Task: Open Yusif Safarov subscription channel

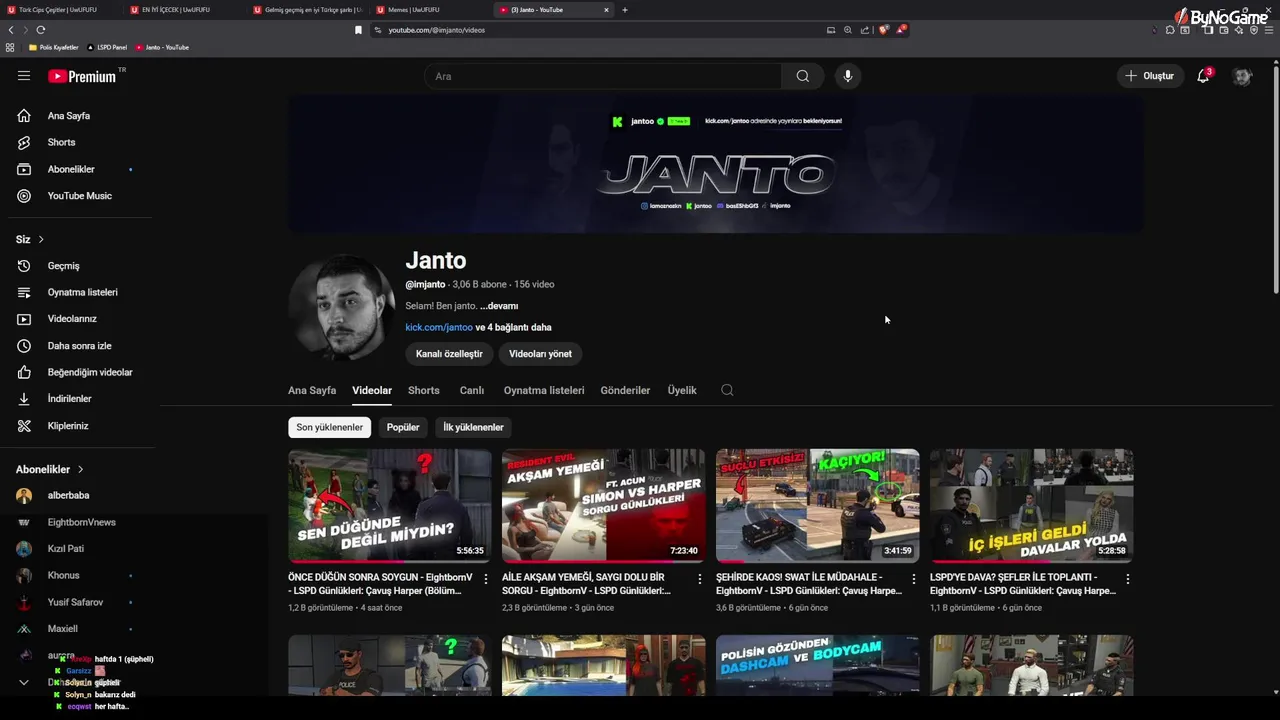Action: point(75,602)
